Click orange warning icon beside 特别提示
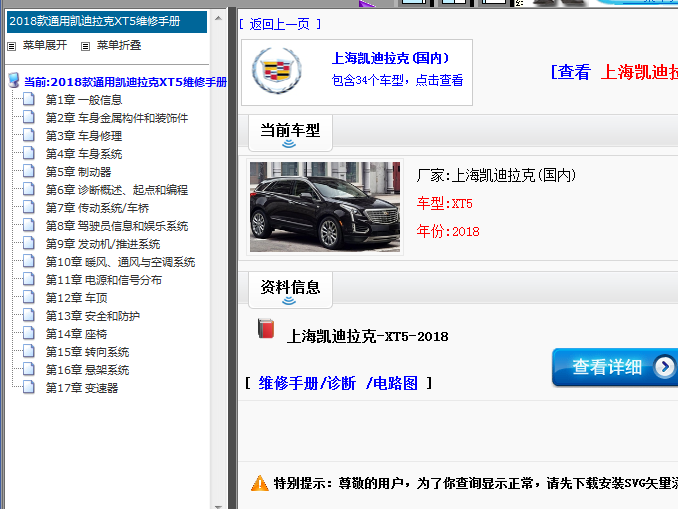Screen dimensions: 678x509 [x=259, y=483]
